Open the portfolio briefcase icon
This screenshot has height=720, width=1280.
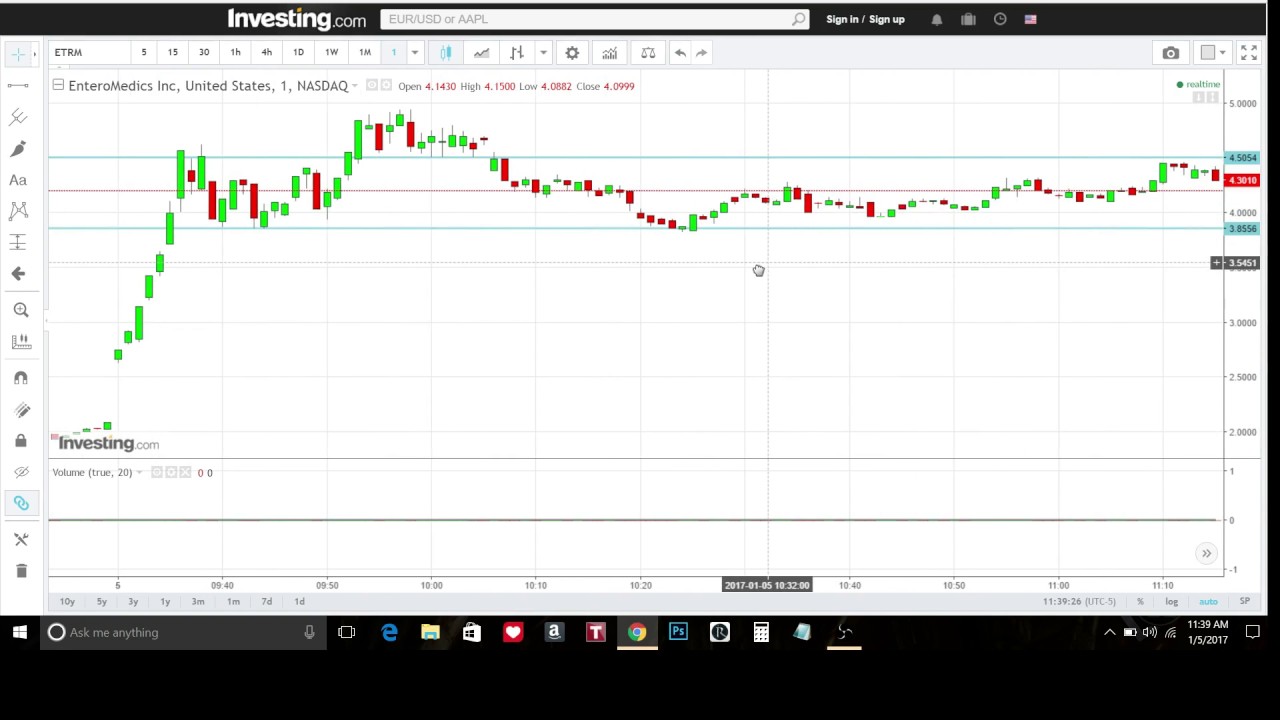(x=968, y=19)
